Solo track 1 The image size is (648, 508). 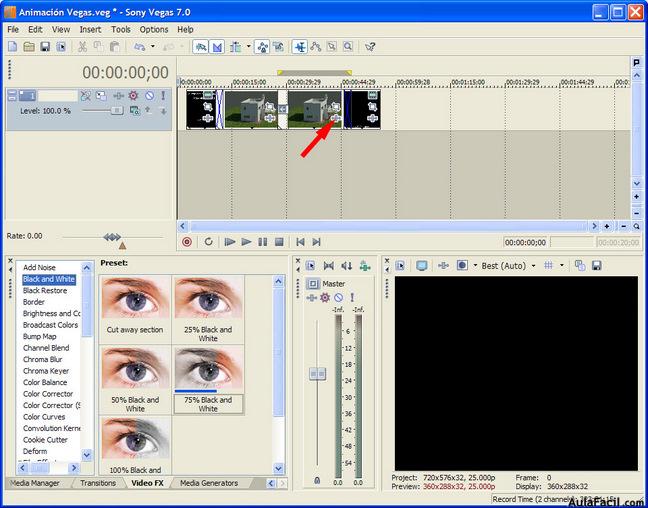click(x=163, y=96)
